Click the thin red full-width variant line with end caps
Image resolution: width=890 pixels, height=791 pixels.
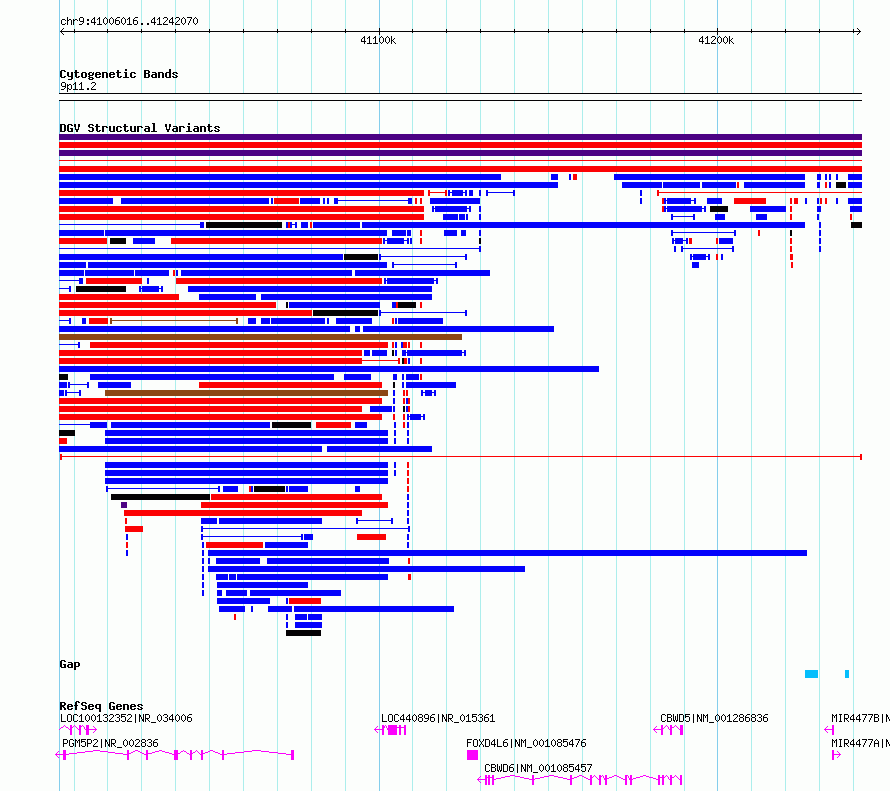[x=461, y=457]
